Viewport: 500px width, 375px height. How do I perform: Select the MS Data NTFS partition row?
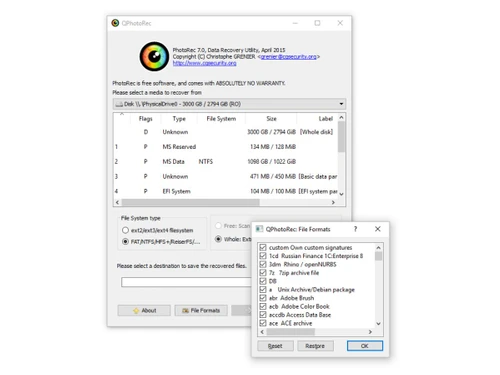pyautogui.click(x=225, y=162)
